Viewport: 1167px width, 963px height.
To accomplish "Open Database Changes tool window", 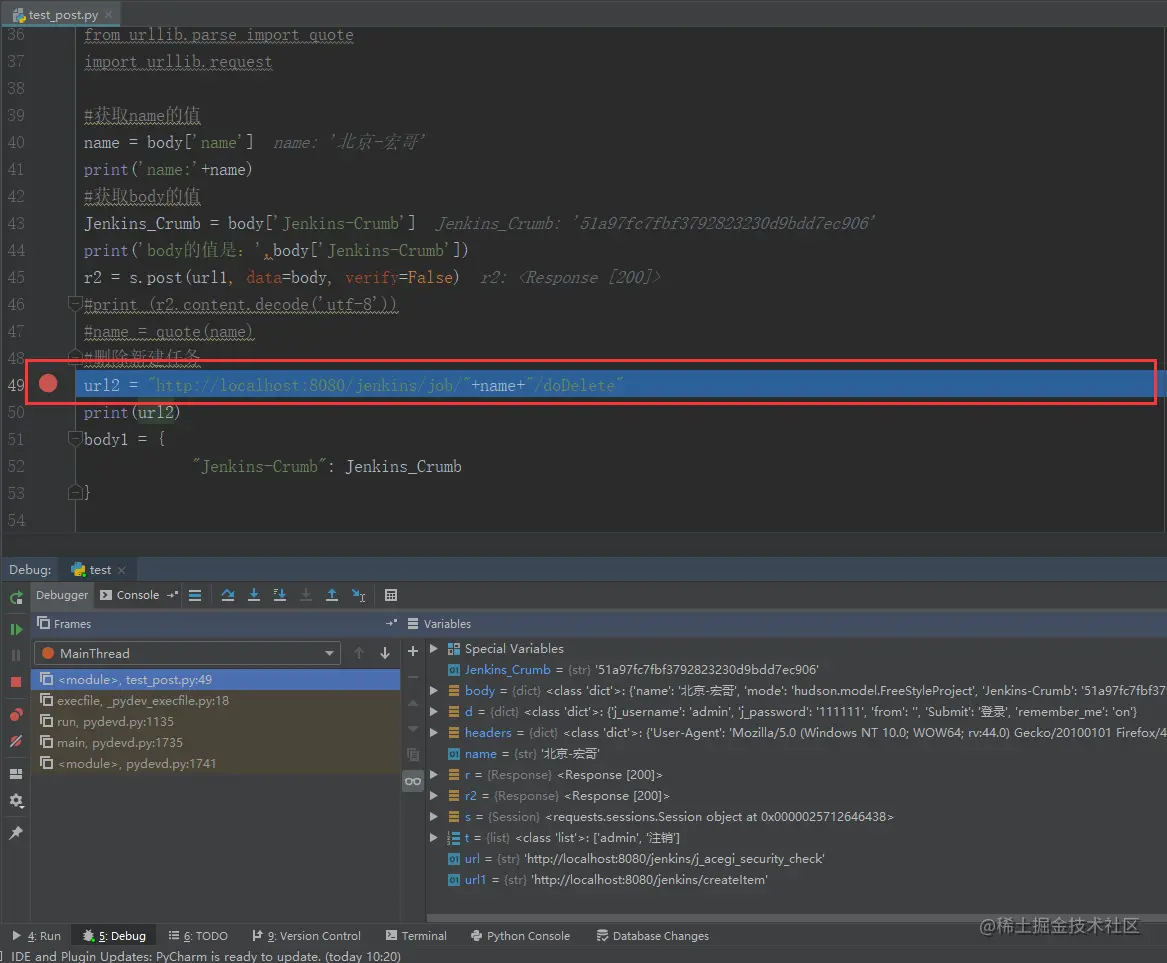I will 653,936.
